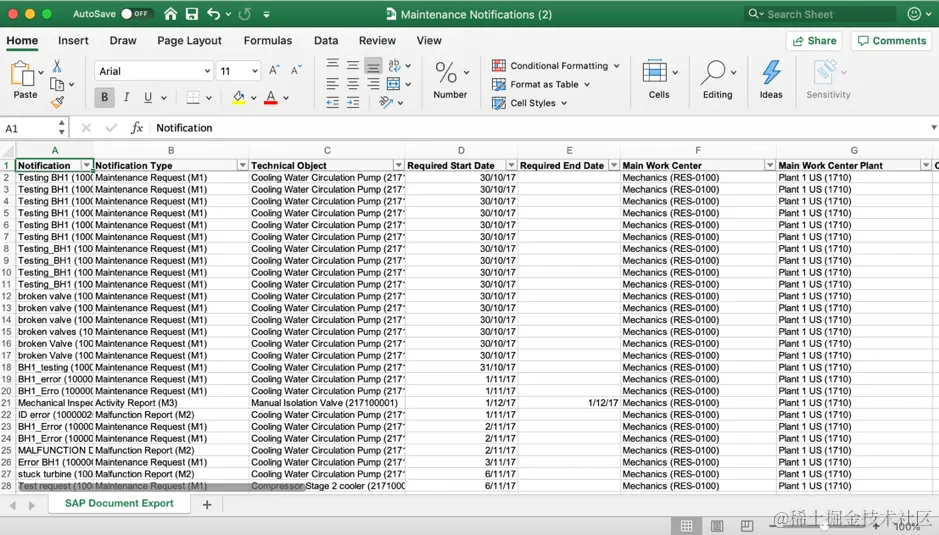
Task: Switch to the Draw tab
Action: click(123, 41)
